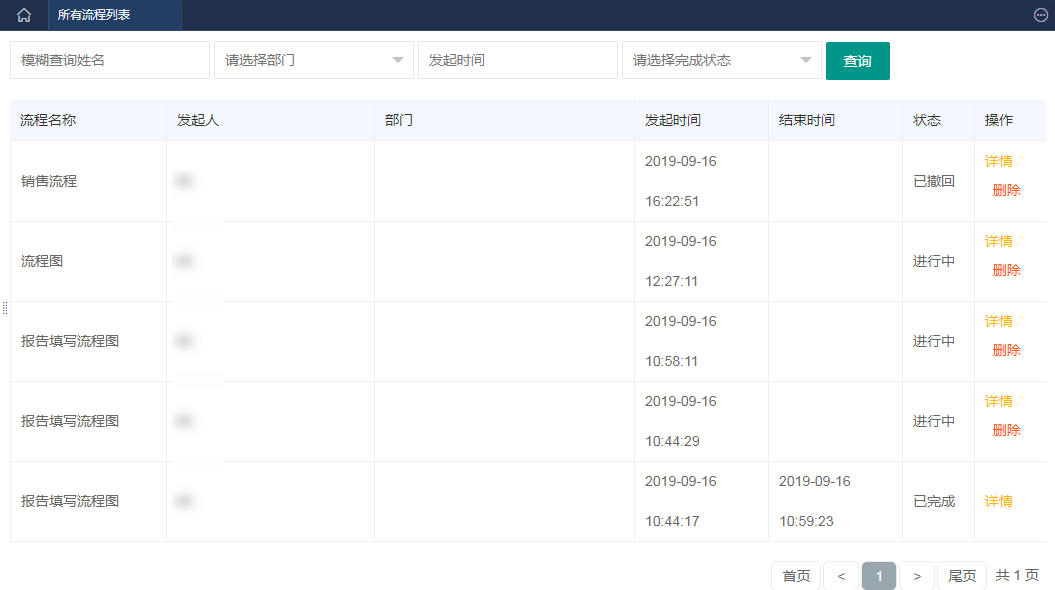1055x590 pixels.
Task: Open the more options circle icon
Action: coord(1040,15)
